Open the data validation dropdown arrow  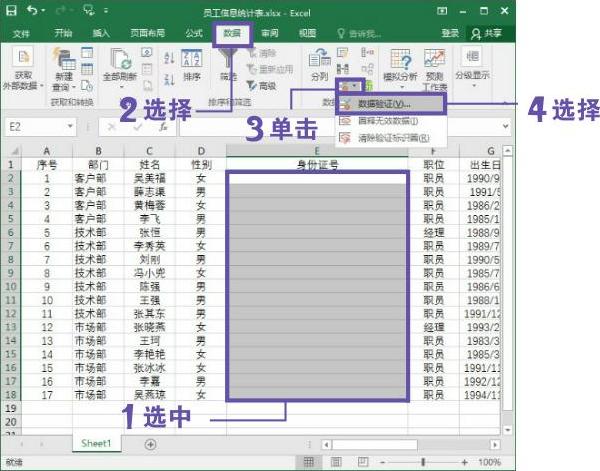[x=355, y=86]
